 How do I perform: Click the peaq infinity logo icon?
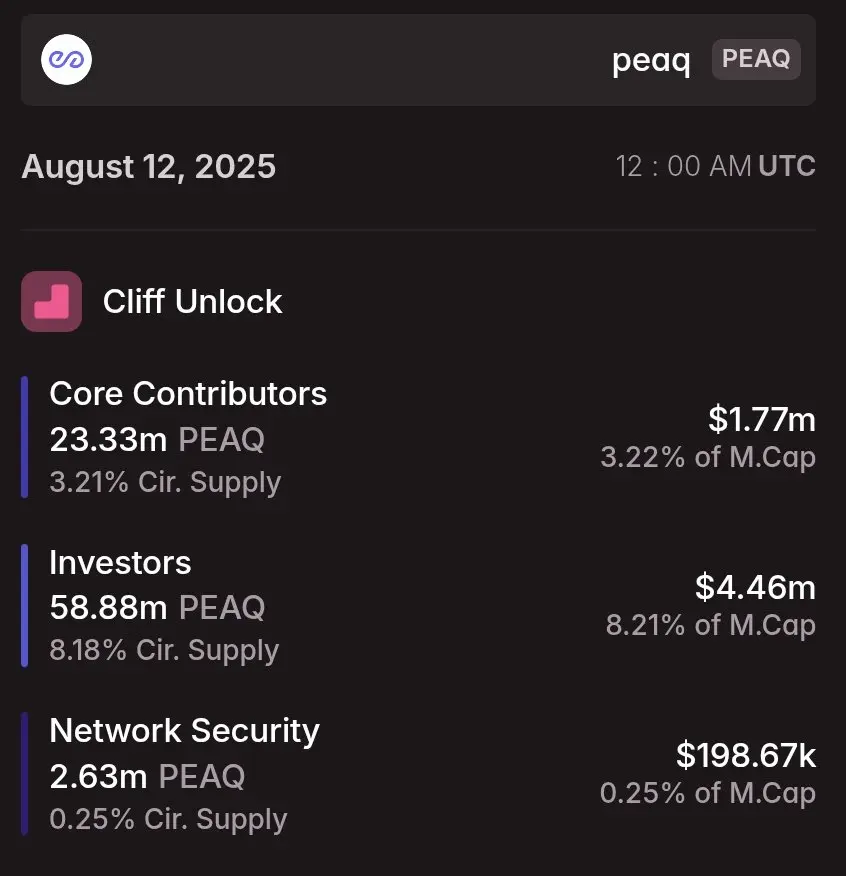coord(66,59)
